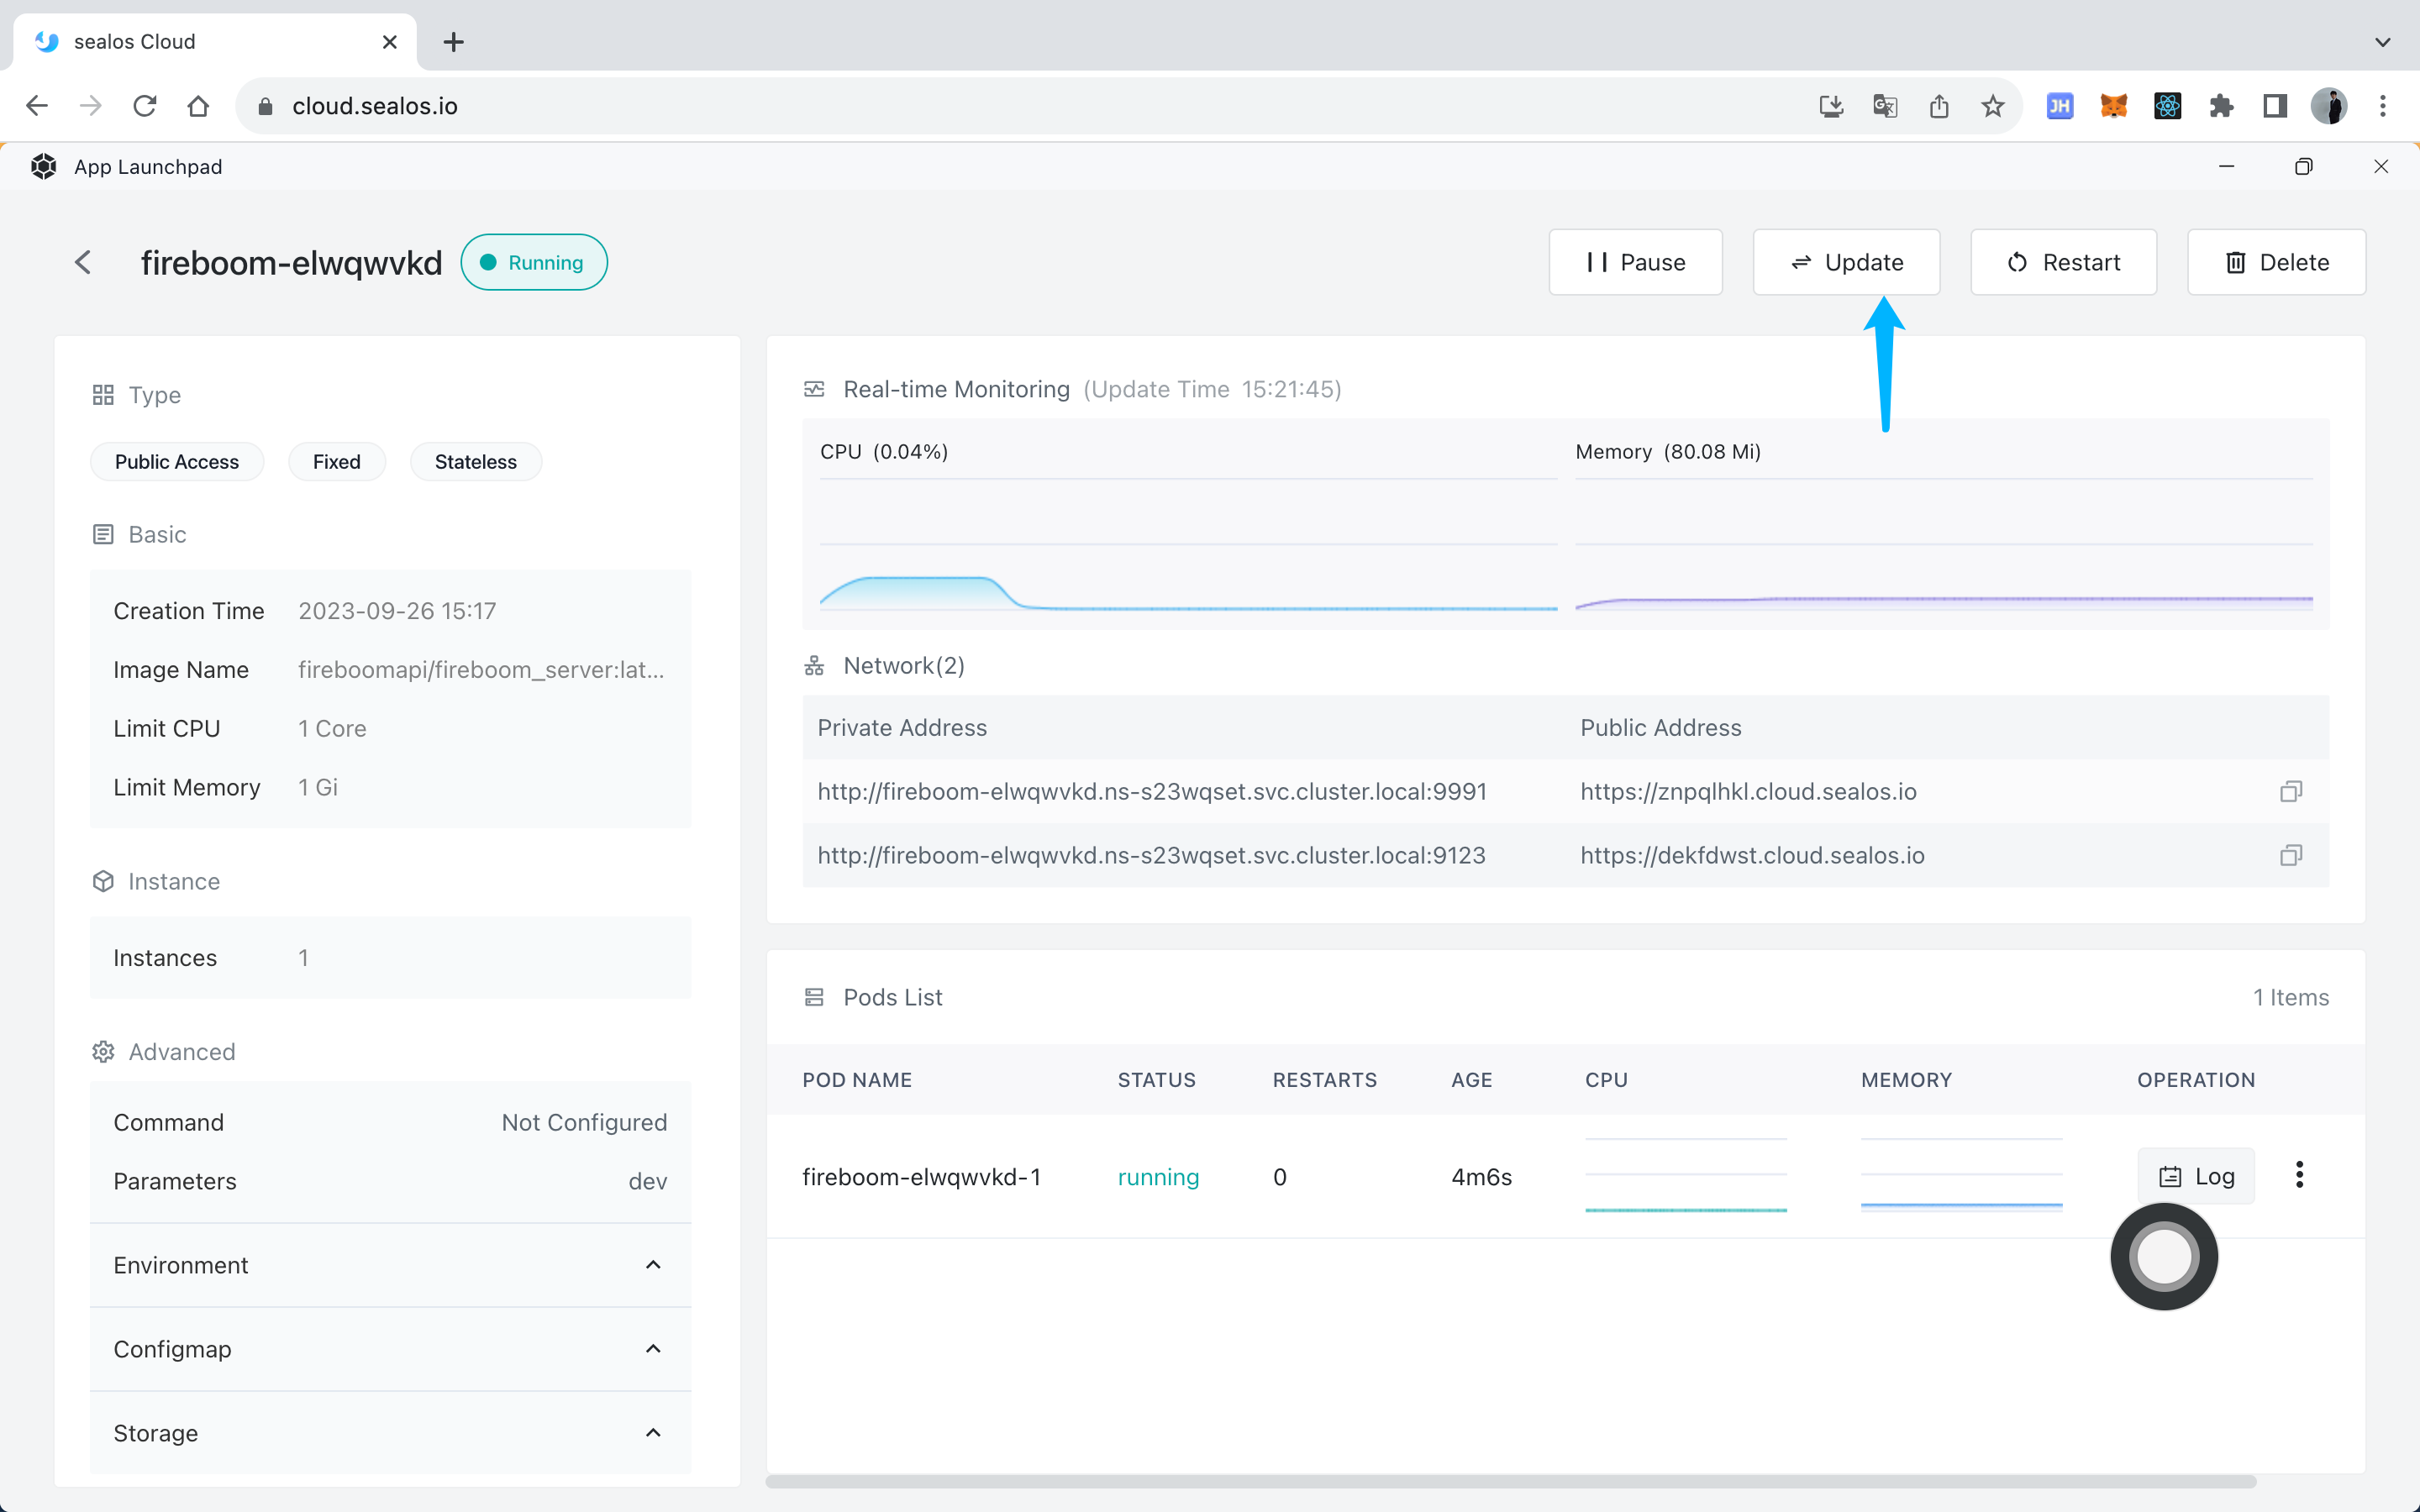Open the znpqlhkl.cloud.sealos.io public link
The image size is (2420, 1512).
click(x=1748, y=792)
